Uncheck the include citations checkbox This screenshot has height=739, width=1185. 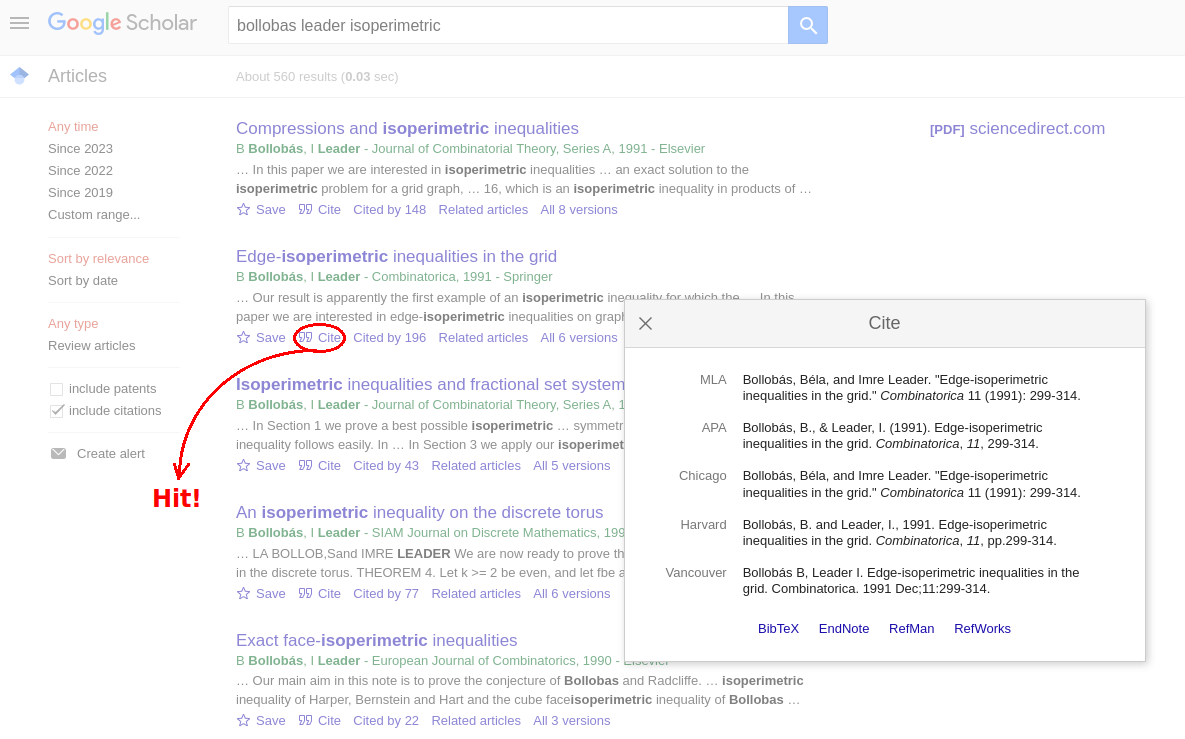[57, 411]
